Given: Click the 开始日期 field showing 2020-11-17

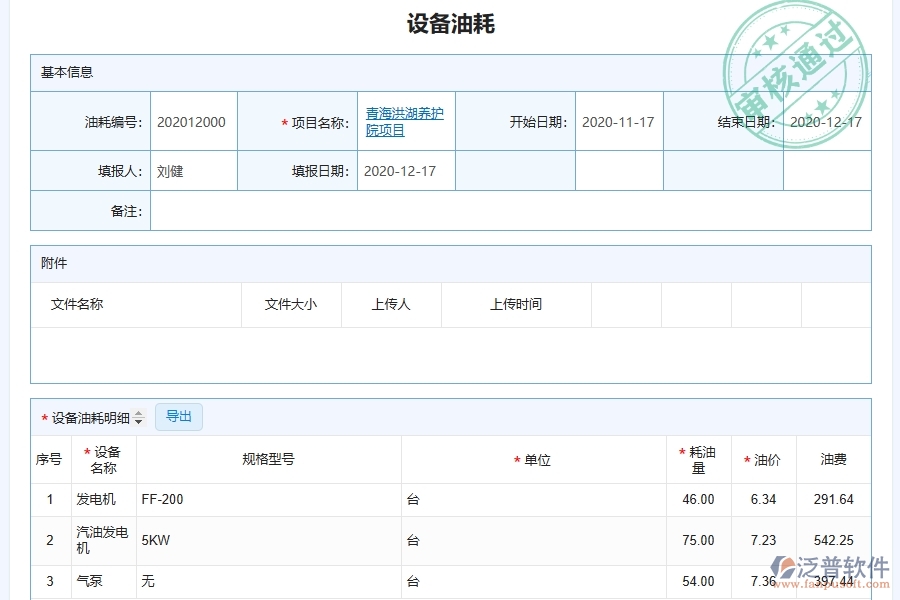Looking at the screenshot, I should coord(618,120).
